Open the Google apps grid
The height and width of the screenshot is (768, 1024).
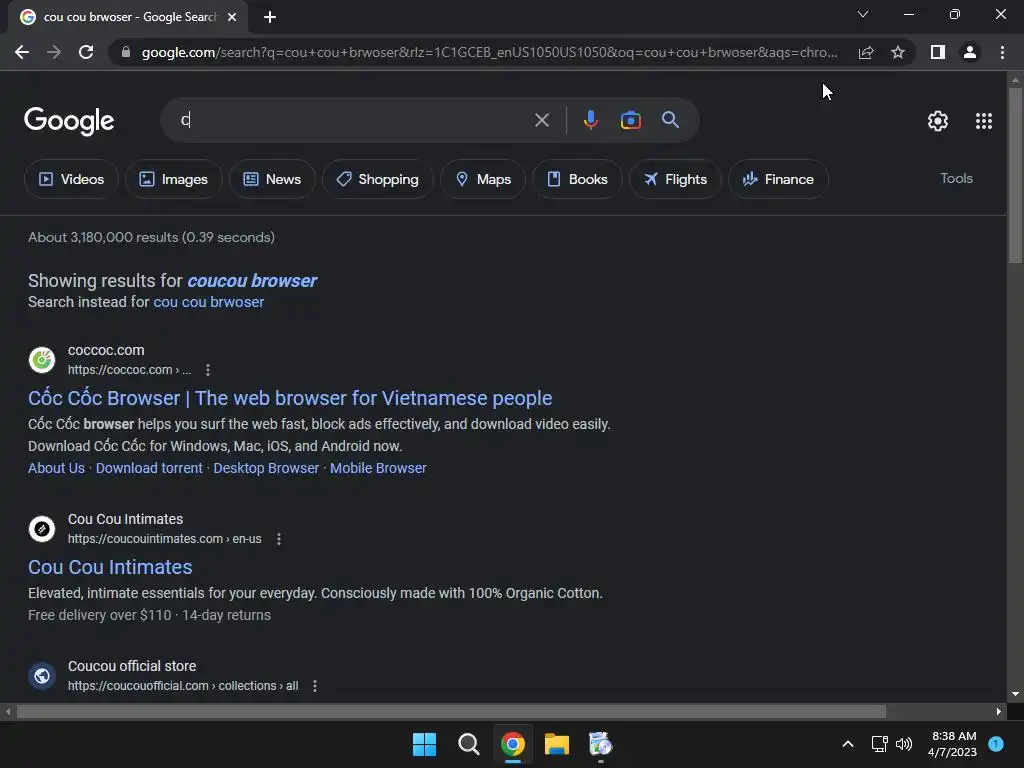pos(984,121)
